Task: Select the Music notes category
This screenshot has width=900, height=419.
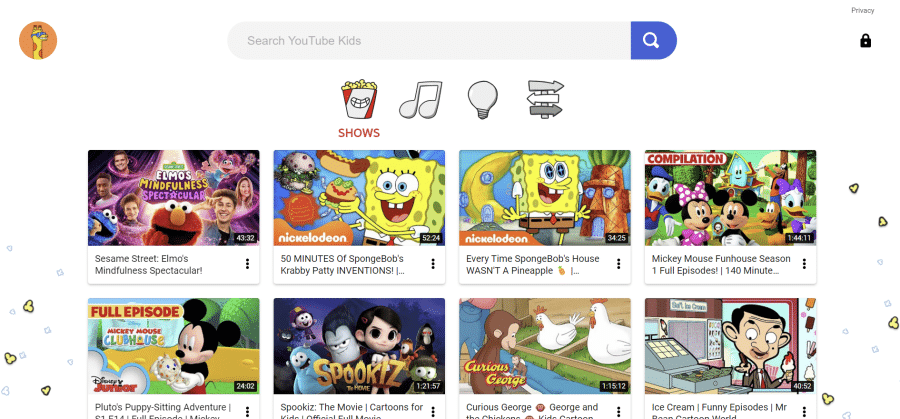Action: pyautogui.click(x=421, y=99)
